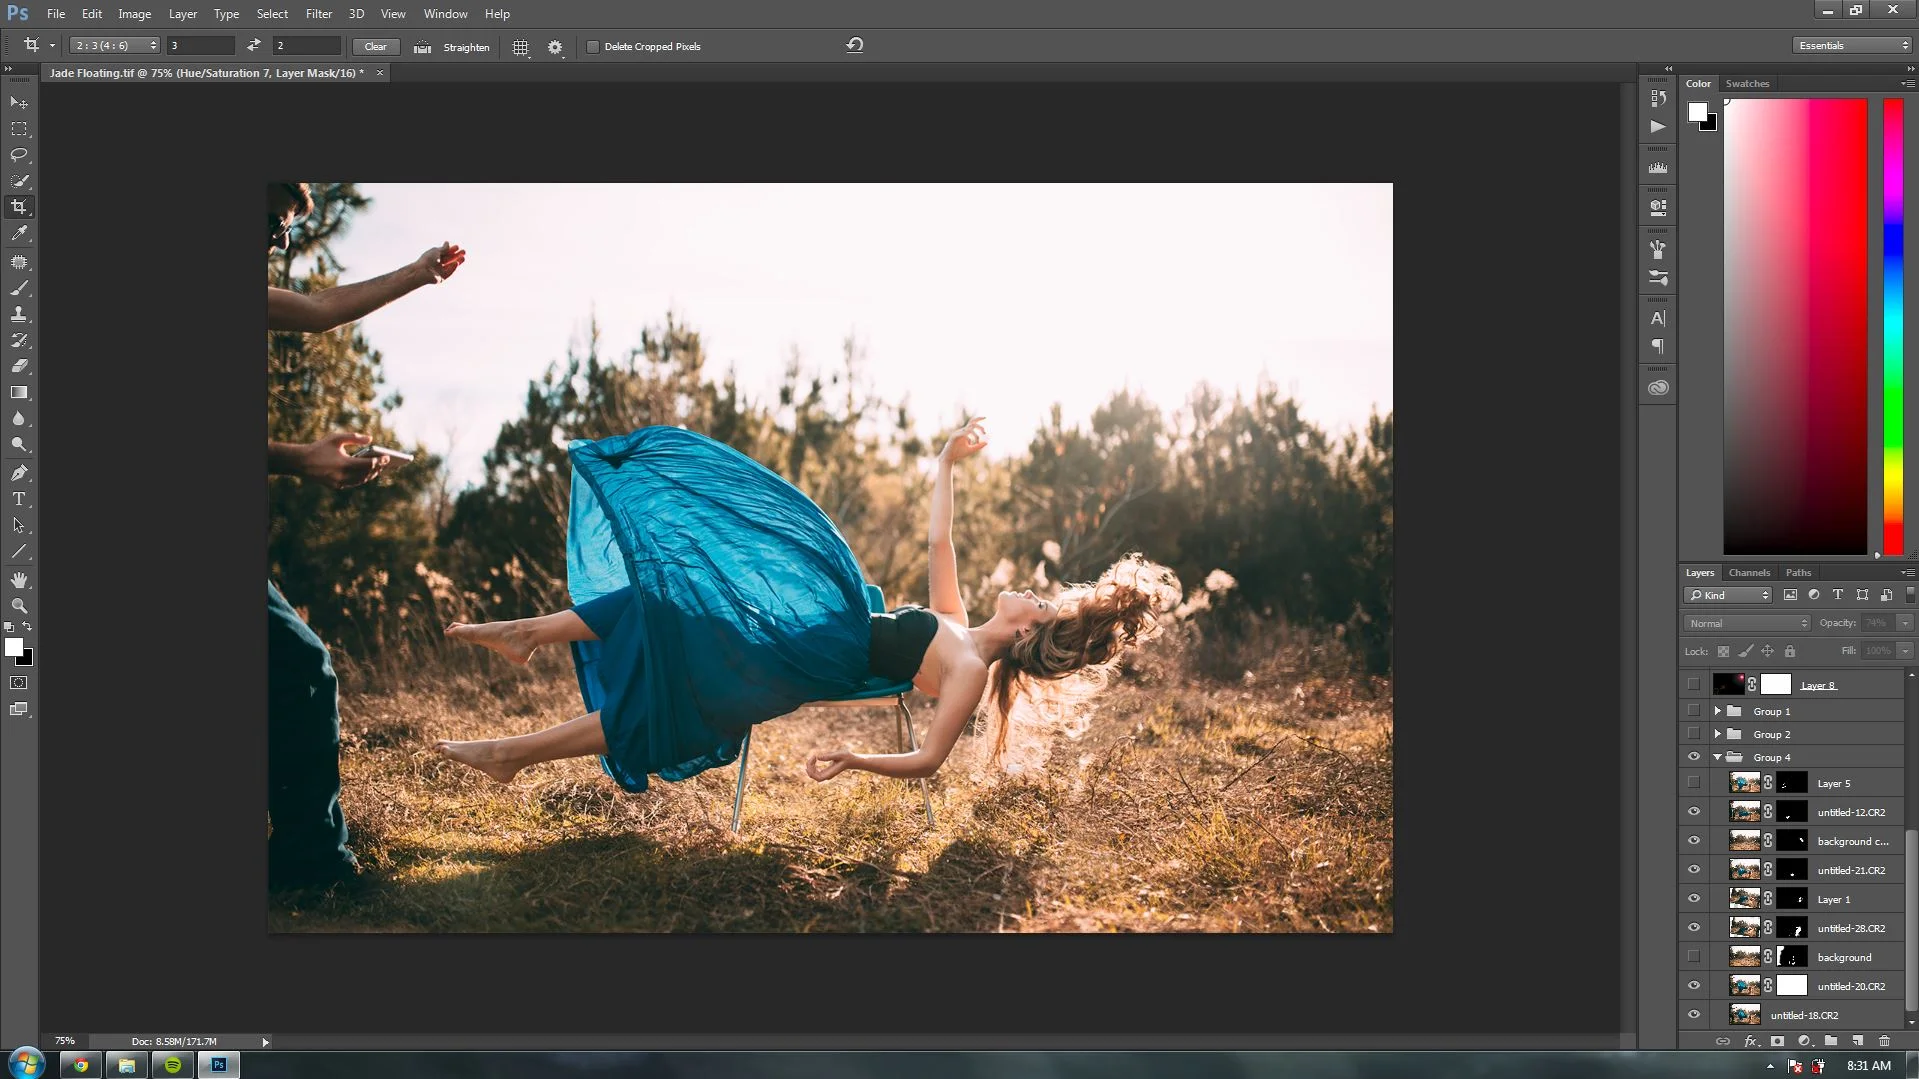The image size is (1919, 1079).
Task: Open the Filter menu
Action: click(x=318, y=14)
